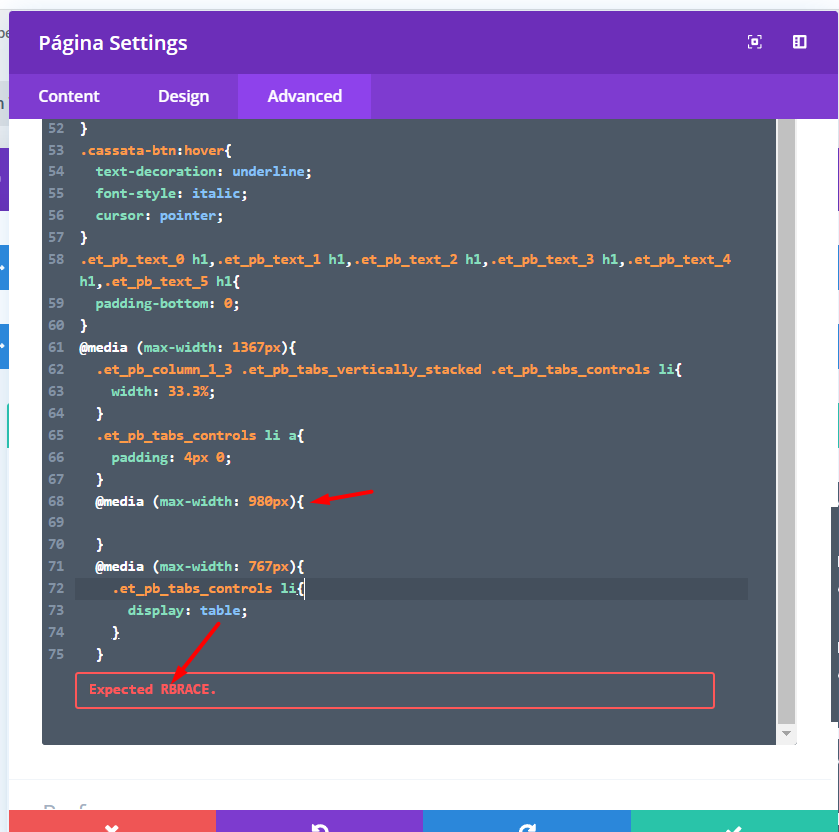Image resolution: width=839 pixels, height=832 pixels.
Task: Click closing brace on line 74
Action: (116, 632)
